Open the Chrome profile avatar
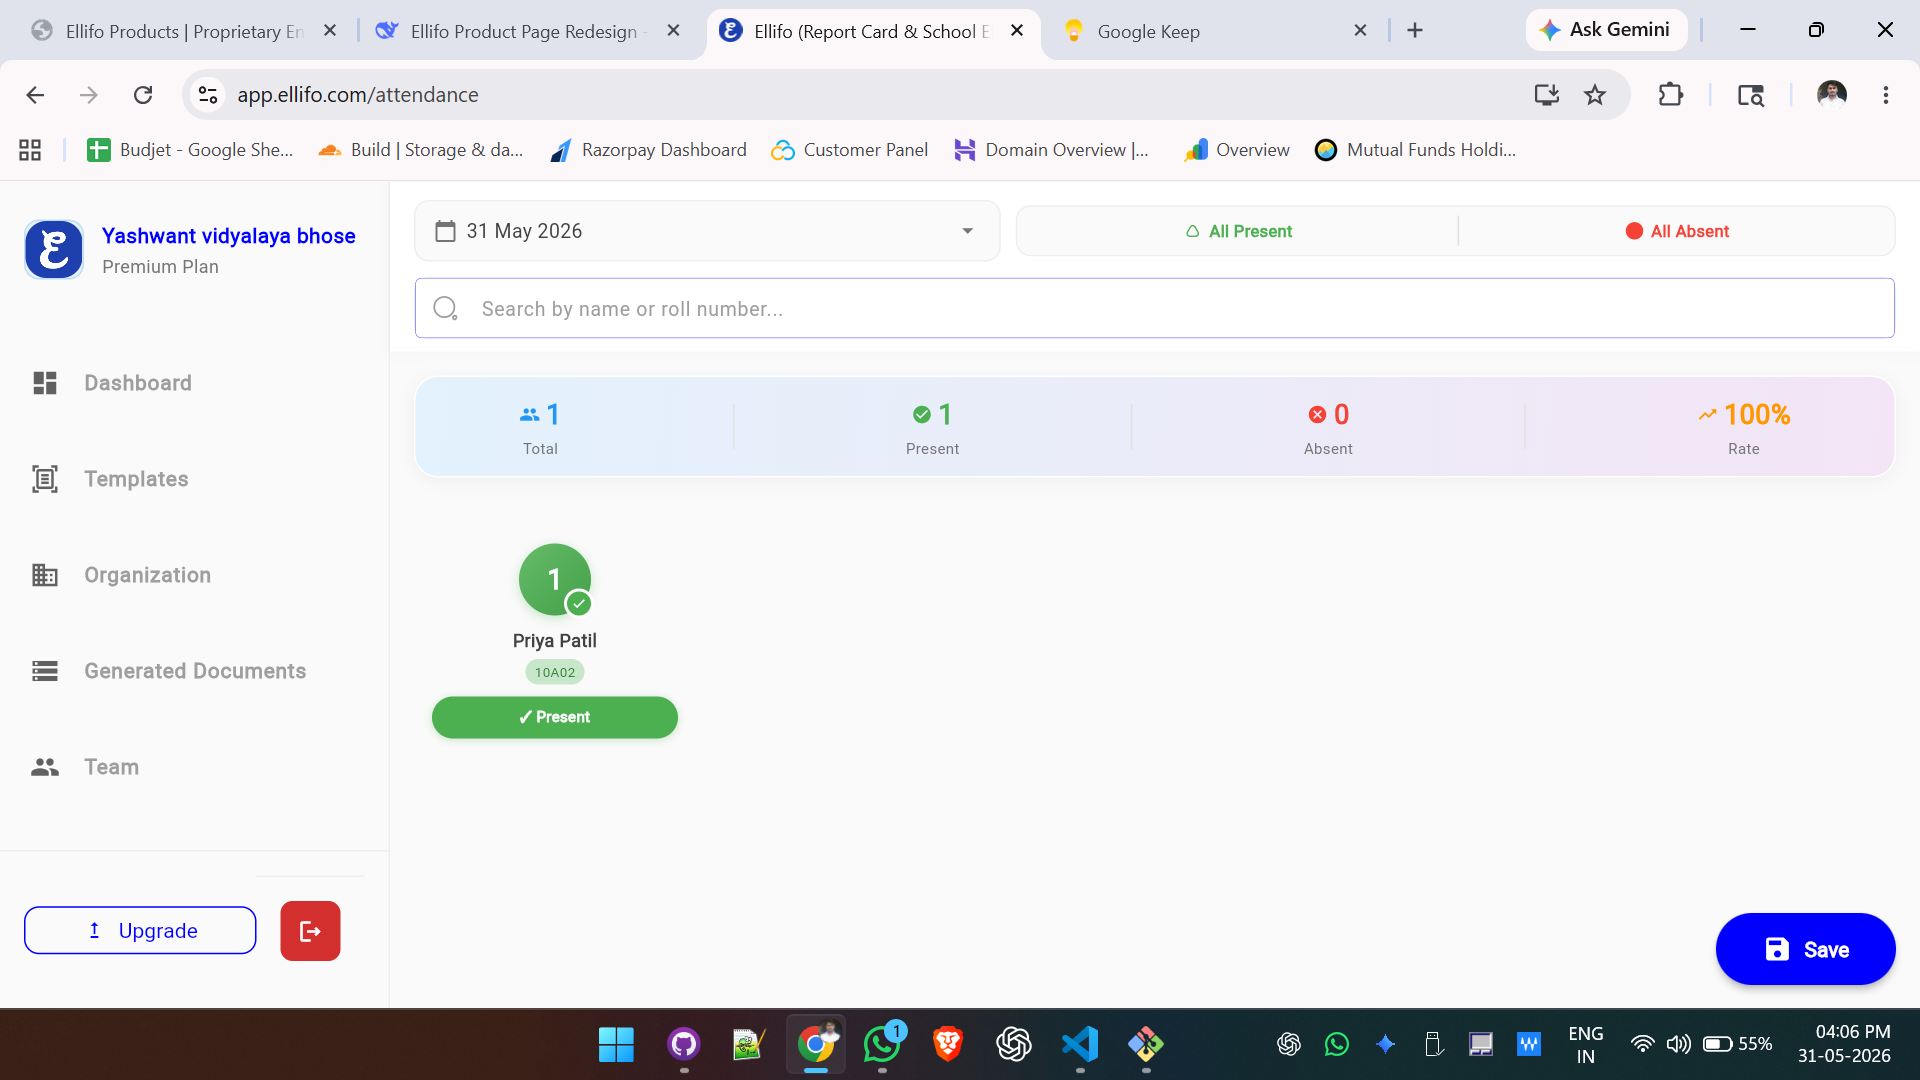1920x1080 pixels. pos(1832,95)
